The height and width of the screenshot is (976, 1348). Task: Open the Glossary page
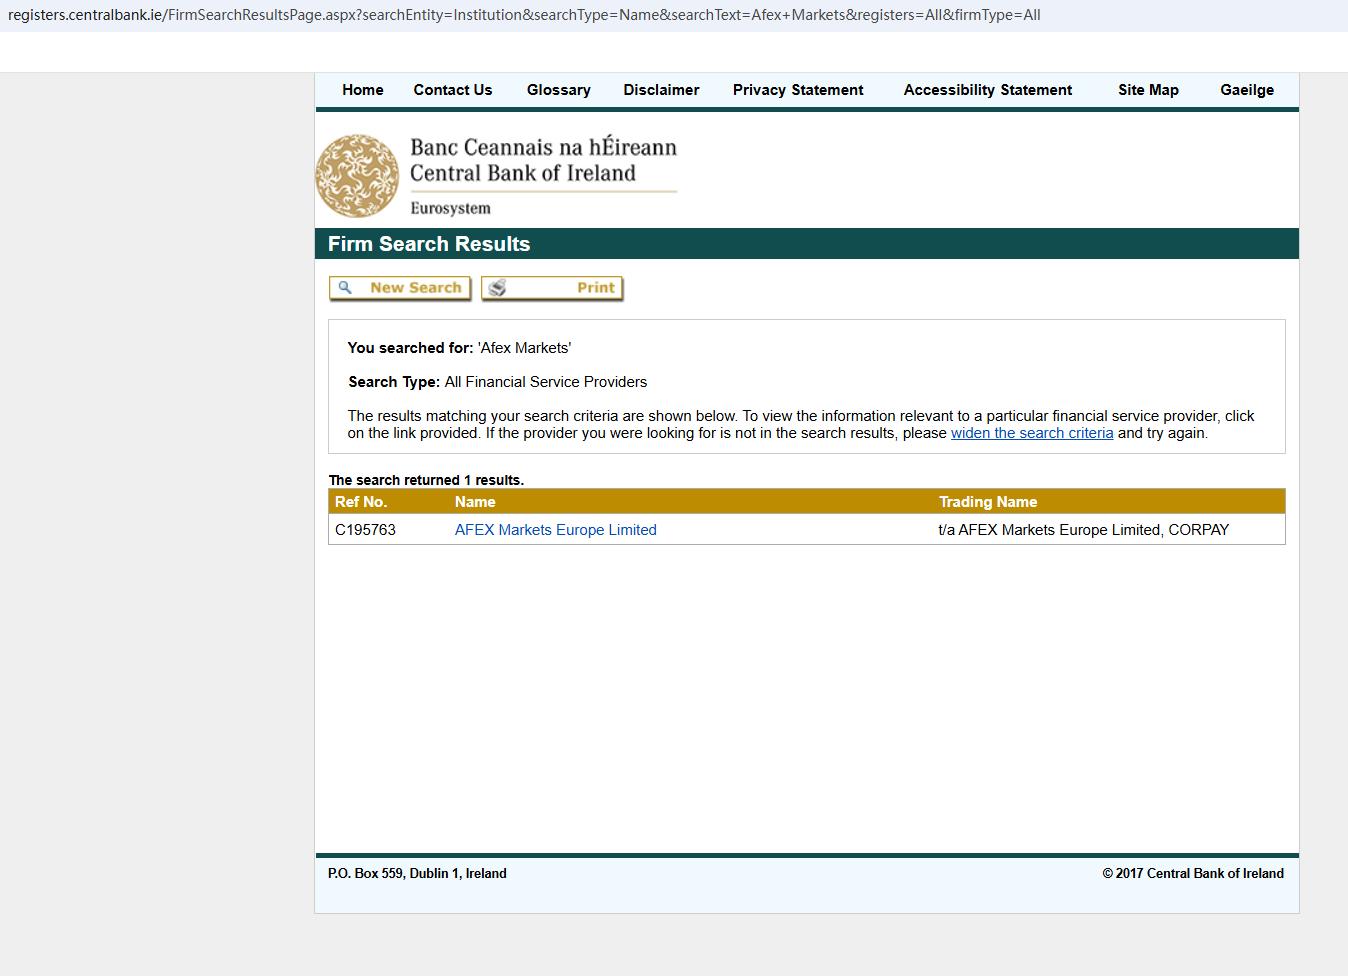click(558, 90)
